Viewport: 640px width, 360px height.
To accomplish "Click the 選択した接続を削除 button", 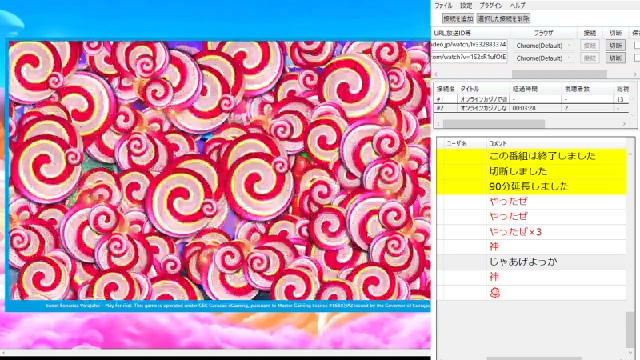I will pos(503,19).
